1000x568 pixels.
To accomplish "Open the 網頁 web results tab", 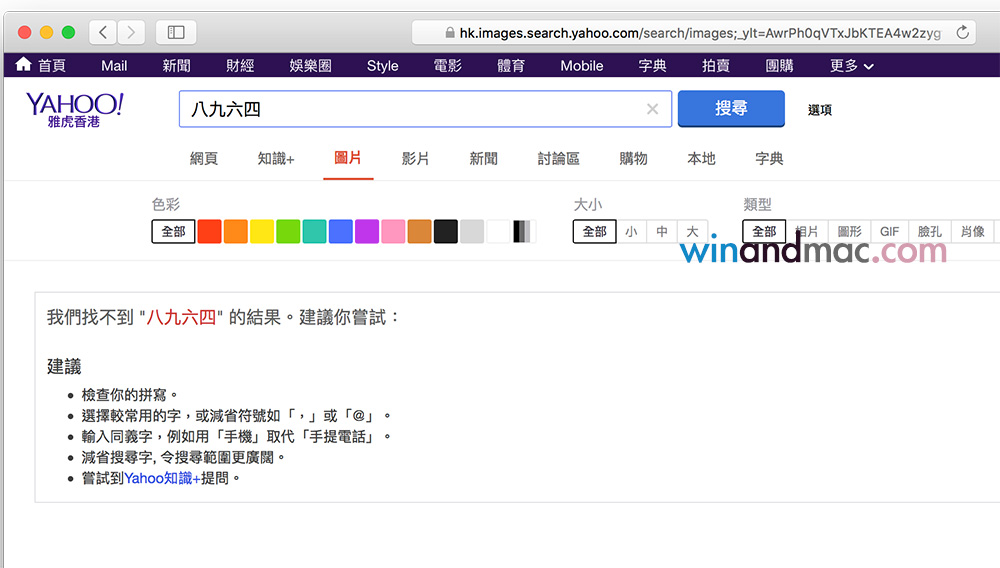I will pyautogui.click(x=204, y=158).
